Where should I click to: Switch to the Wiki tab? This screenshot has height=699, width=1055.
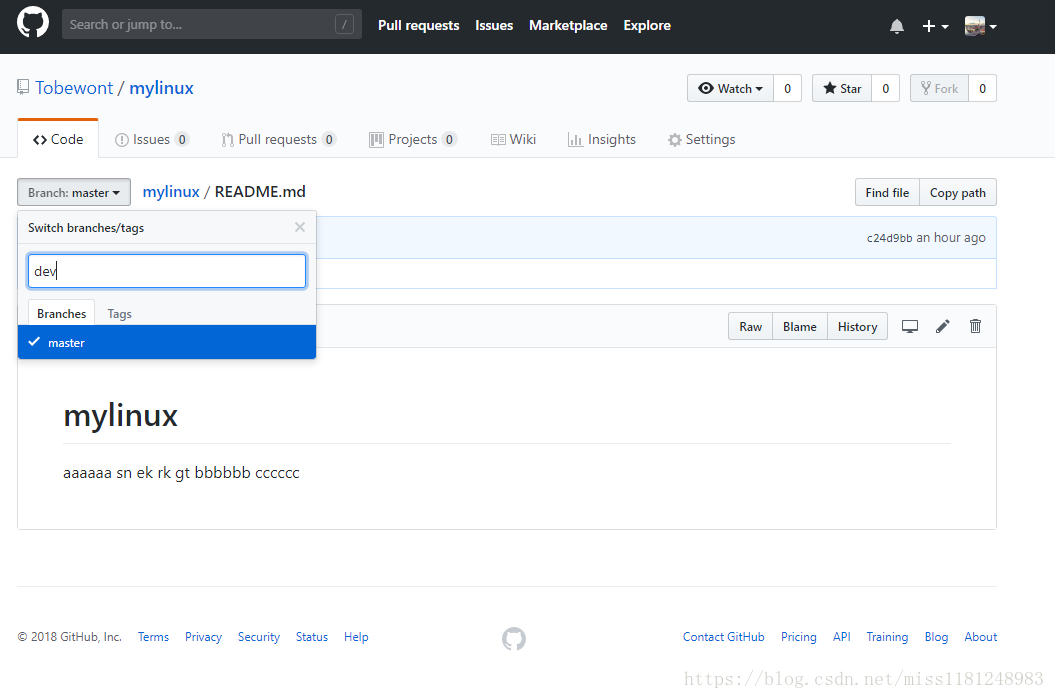tap(513, 139)
